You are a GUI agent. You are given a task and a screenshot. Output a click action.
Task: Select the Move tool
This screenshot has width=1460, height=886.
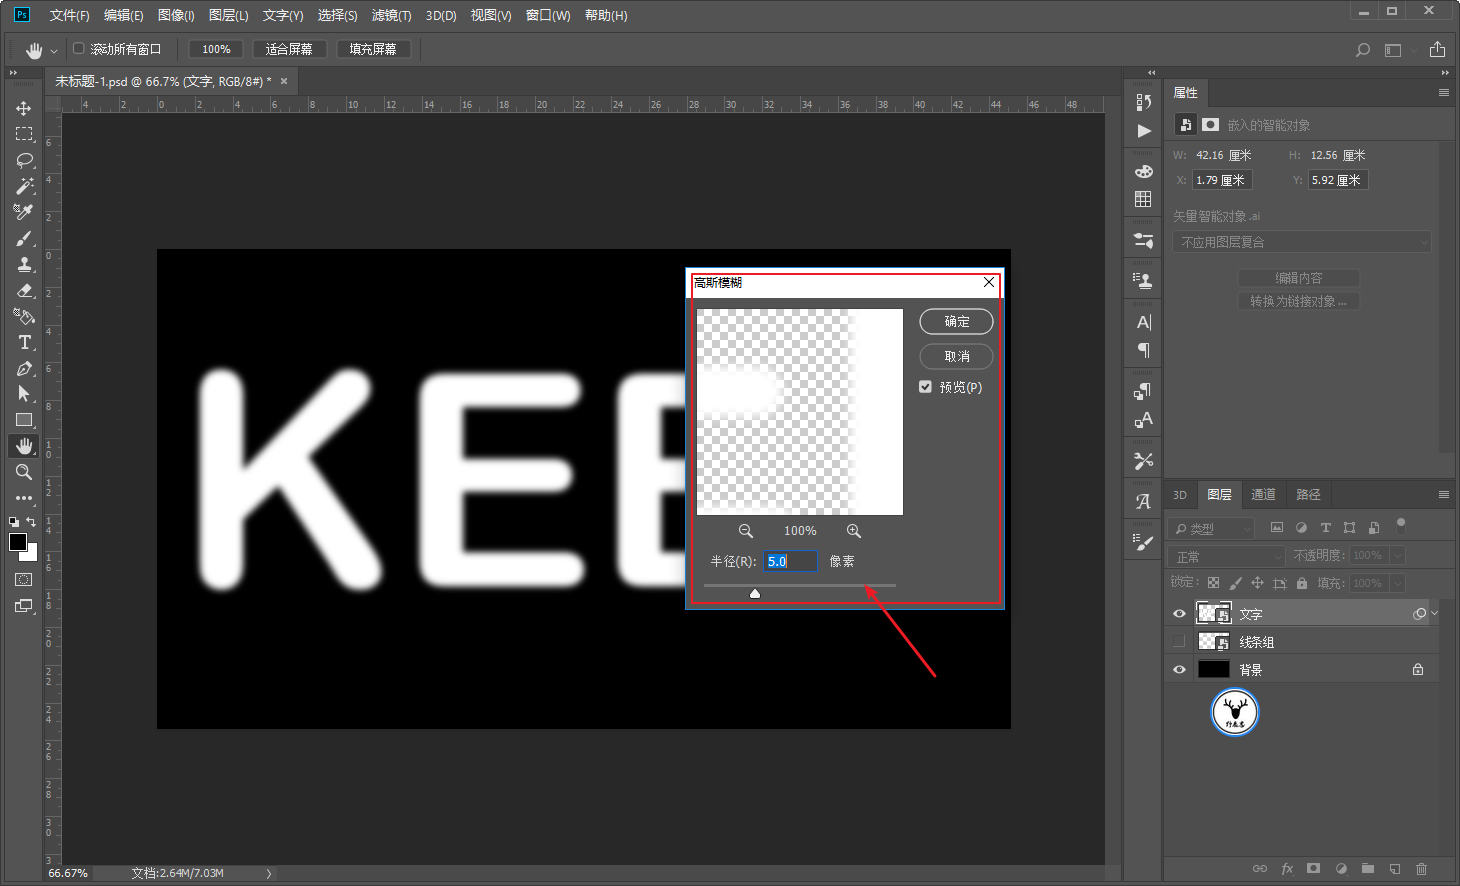pos(24,108)
